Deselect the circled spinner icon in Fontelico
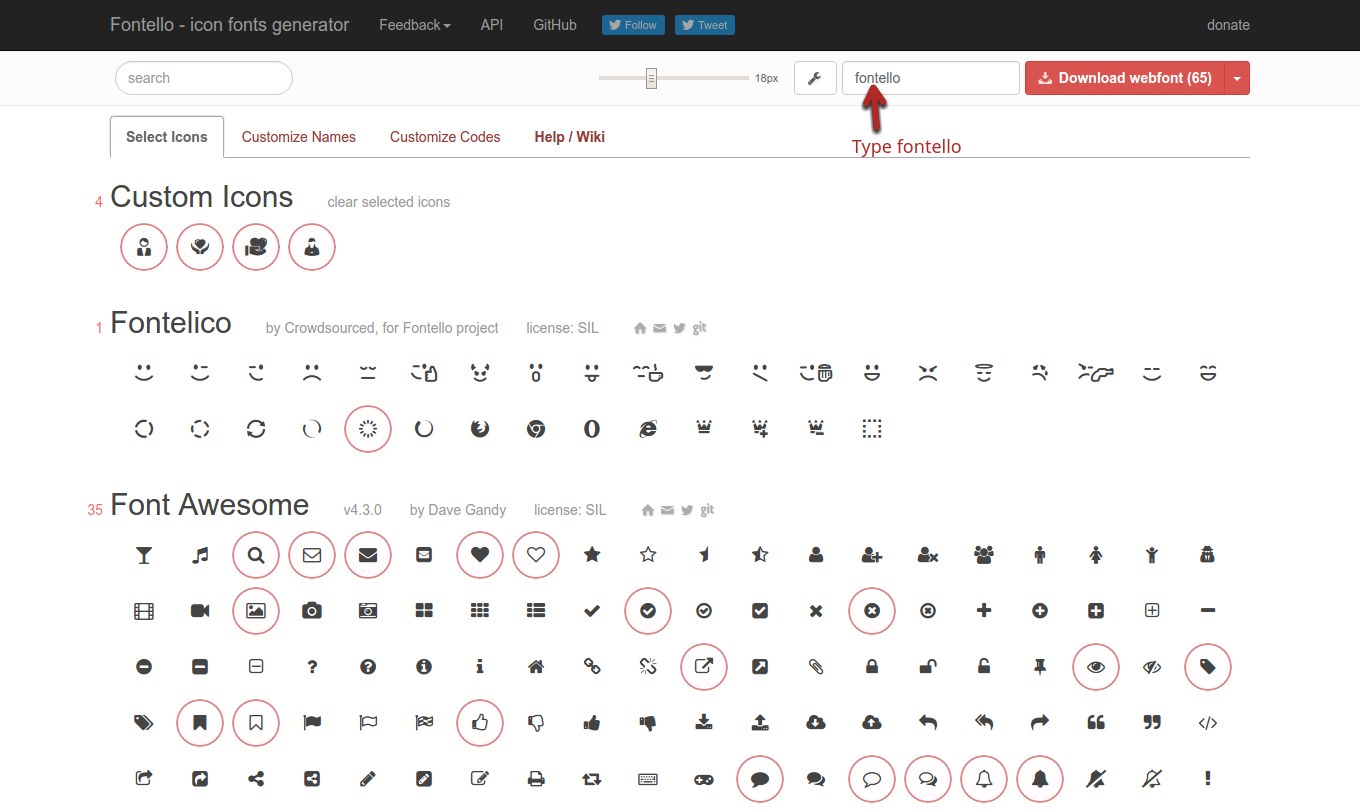This screenshot has height=810, width=1360. (367, 428)
